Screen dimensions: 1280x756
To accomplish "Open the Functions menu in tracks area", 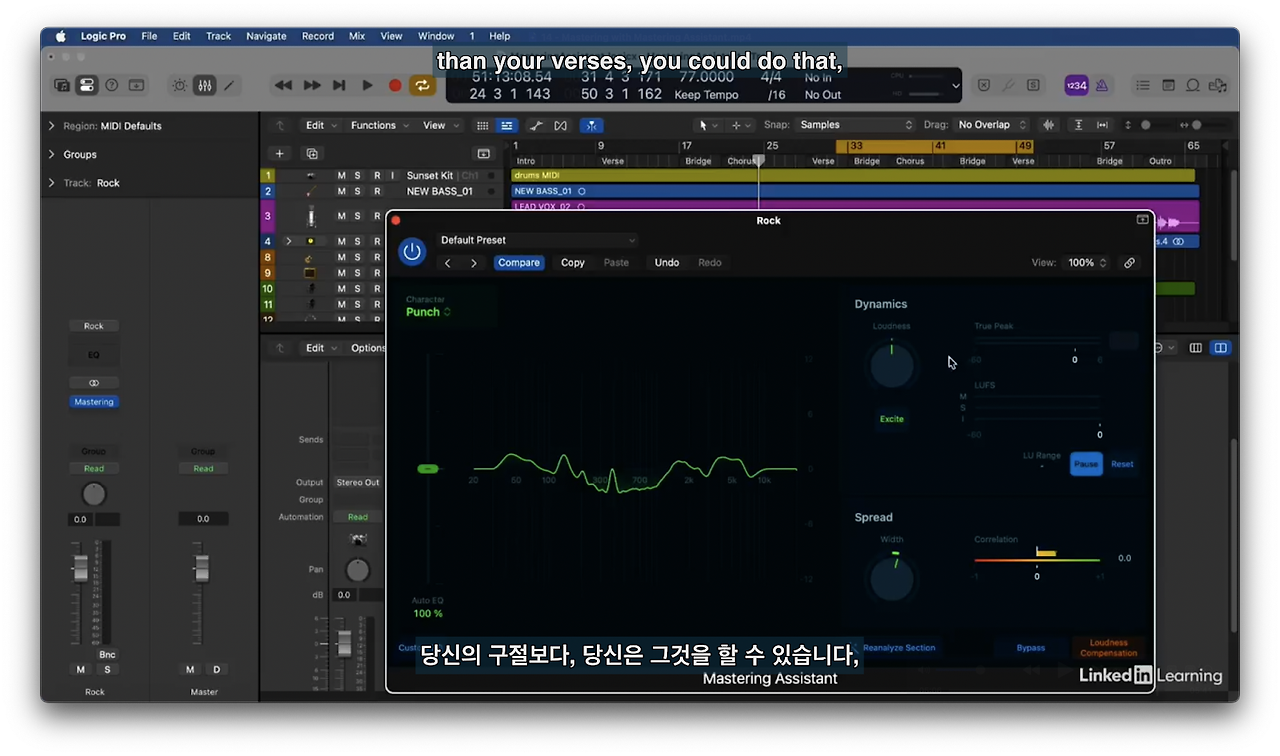I will point(379,125).
